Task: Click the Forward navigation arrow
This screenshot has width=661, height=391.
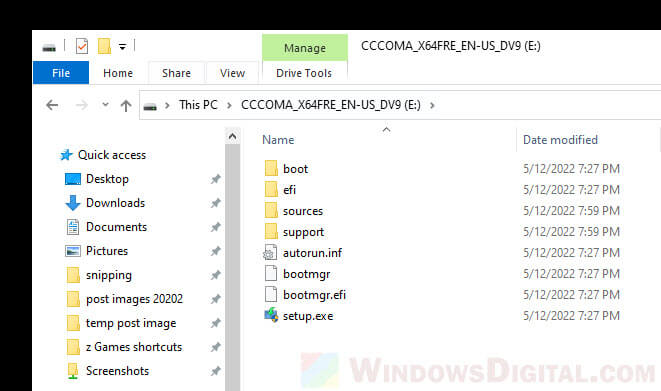Action: tap(82, 105)
